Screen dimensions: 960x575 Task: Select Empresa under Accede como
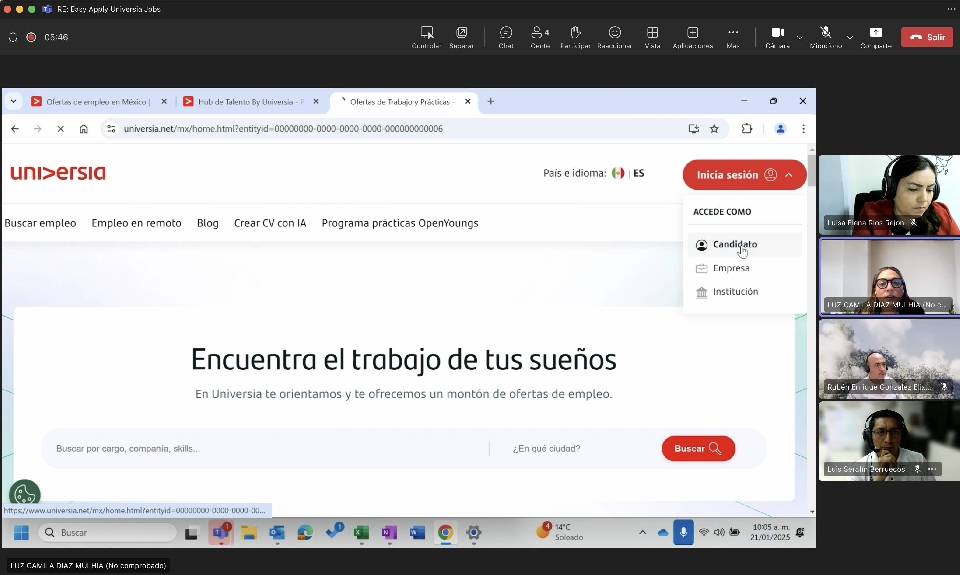[744, 268]
